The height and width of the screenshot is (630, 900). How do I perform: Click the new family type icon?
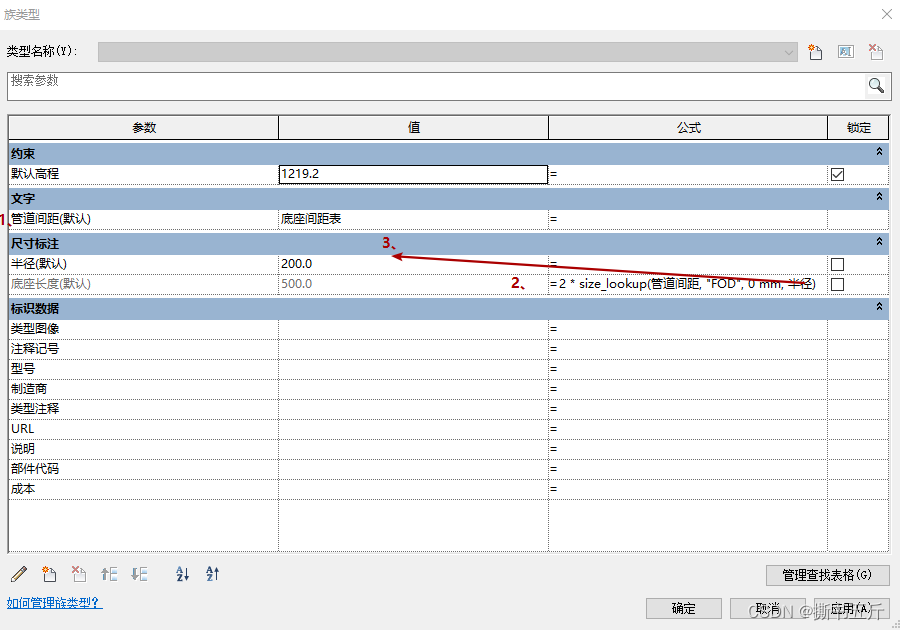[x=815, y=51]
